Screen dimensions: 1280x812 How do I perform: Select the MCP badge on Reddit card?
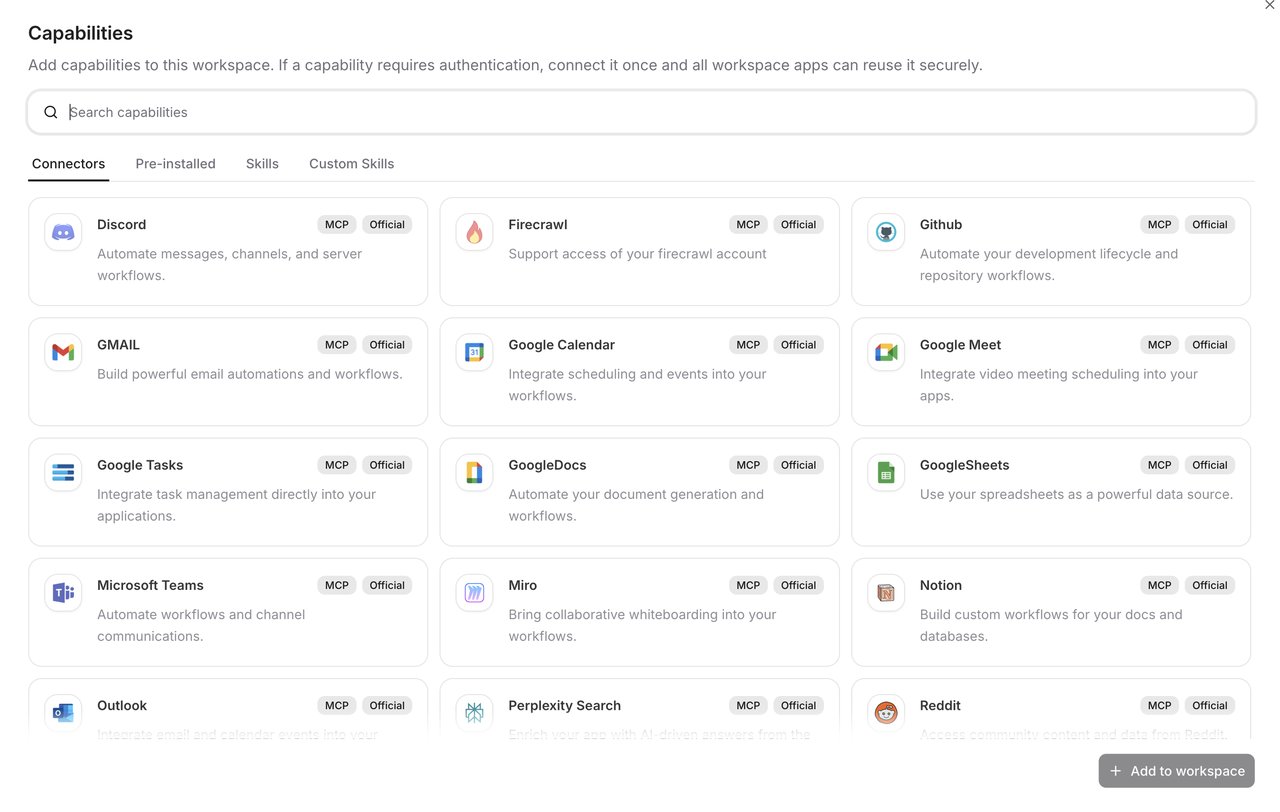1160,705
